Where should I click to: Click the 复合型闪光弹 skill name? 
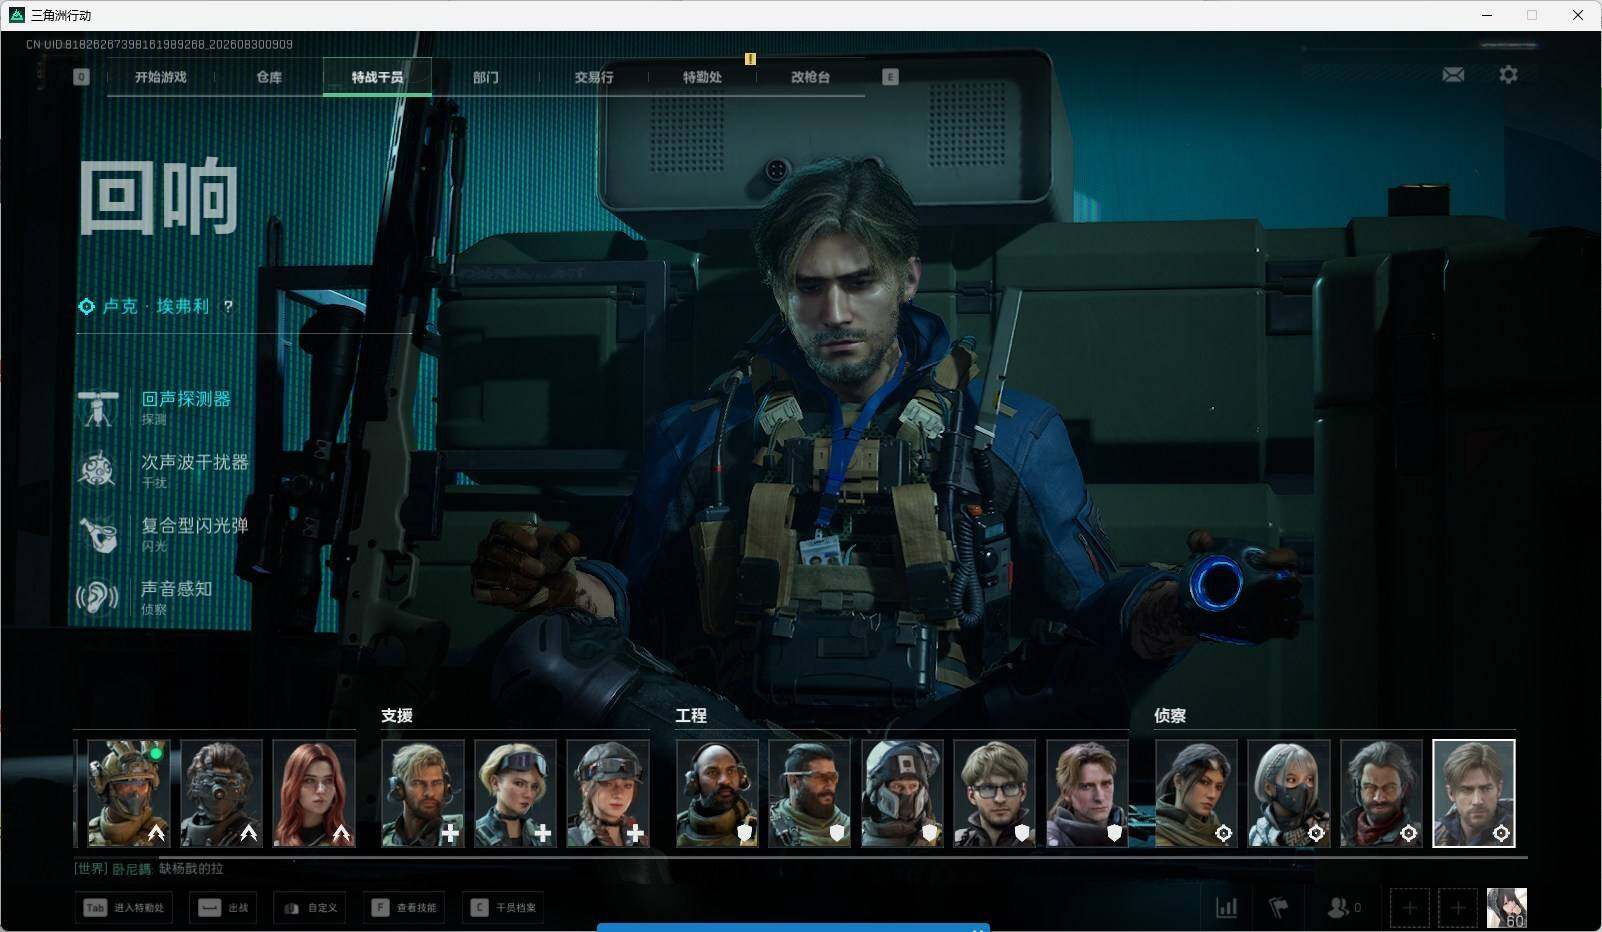pyautogui.click(x=195, y=525)
